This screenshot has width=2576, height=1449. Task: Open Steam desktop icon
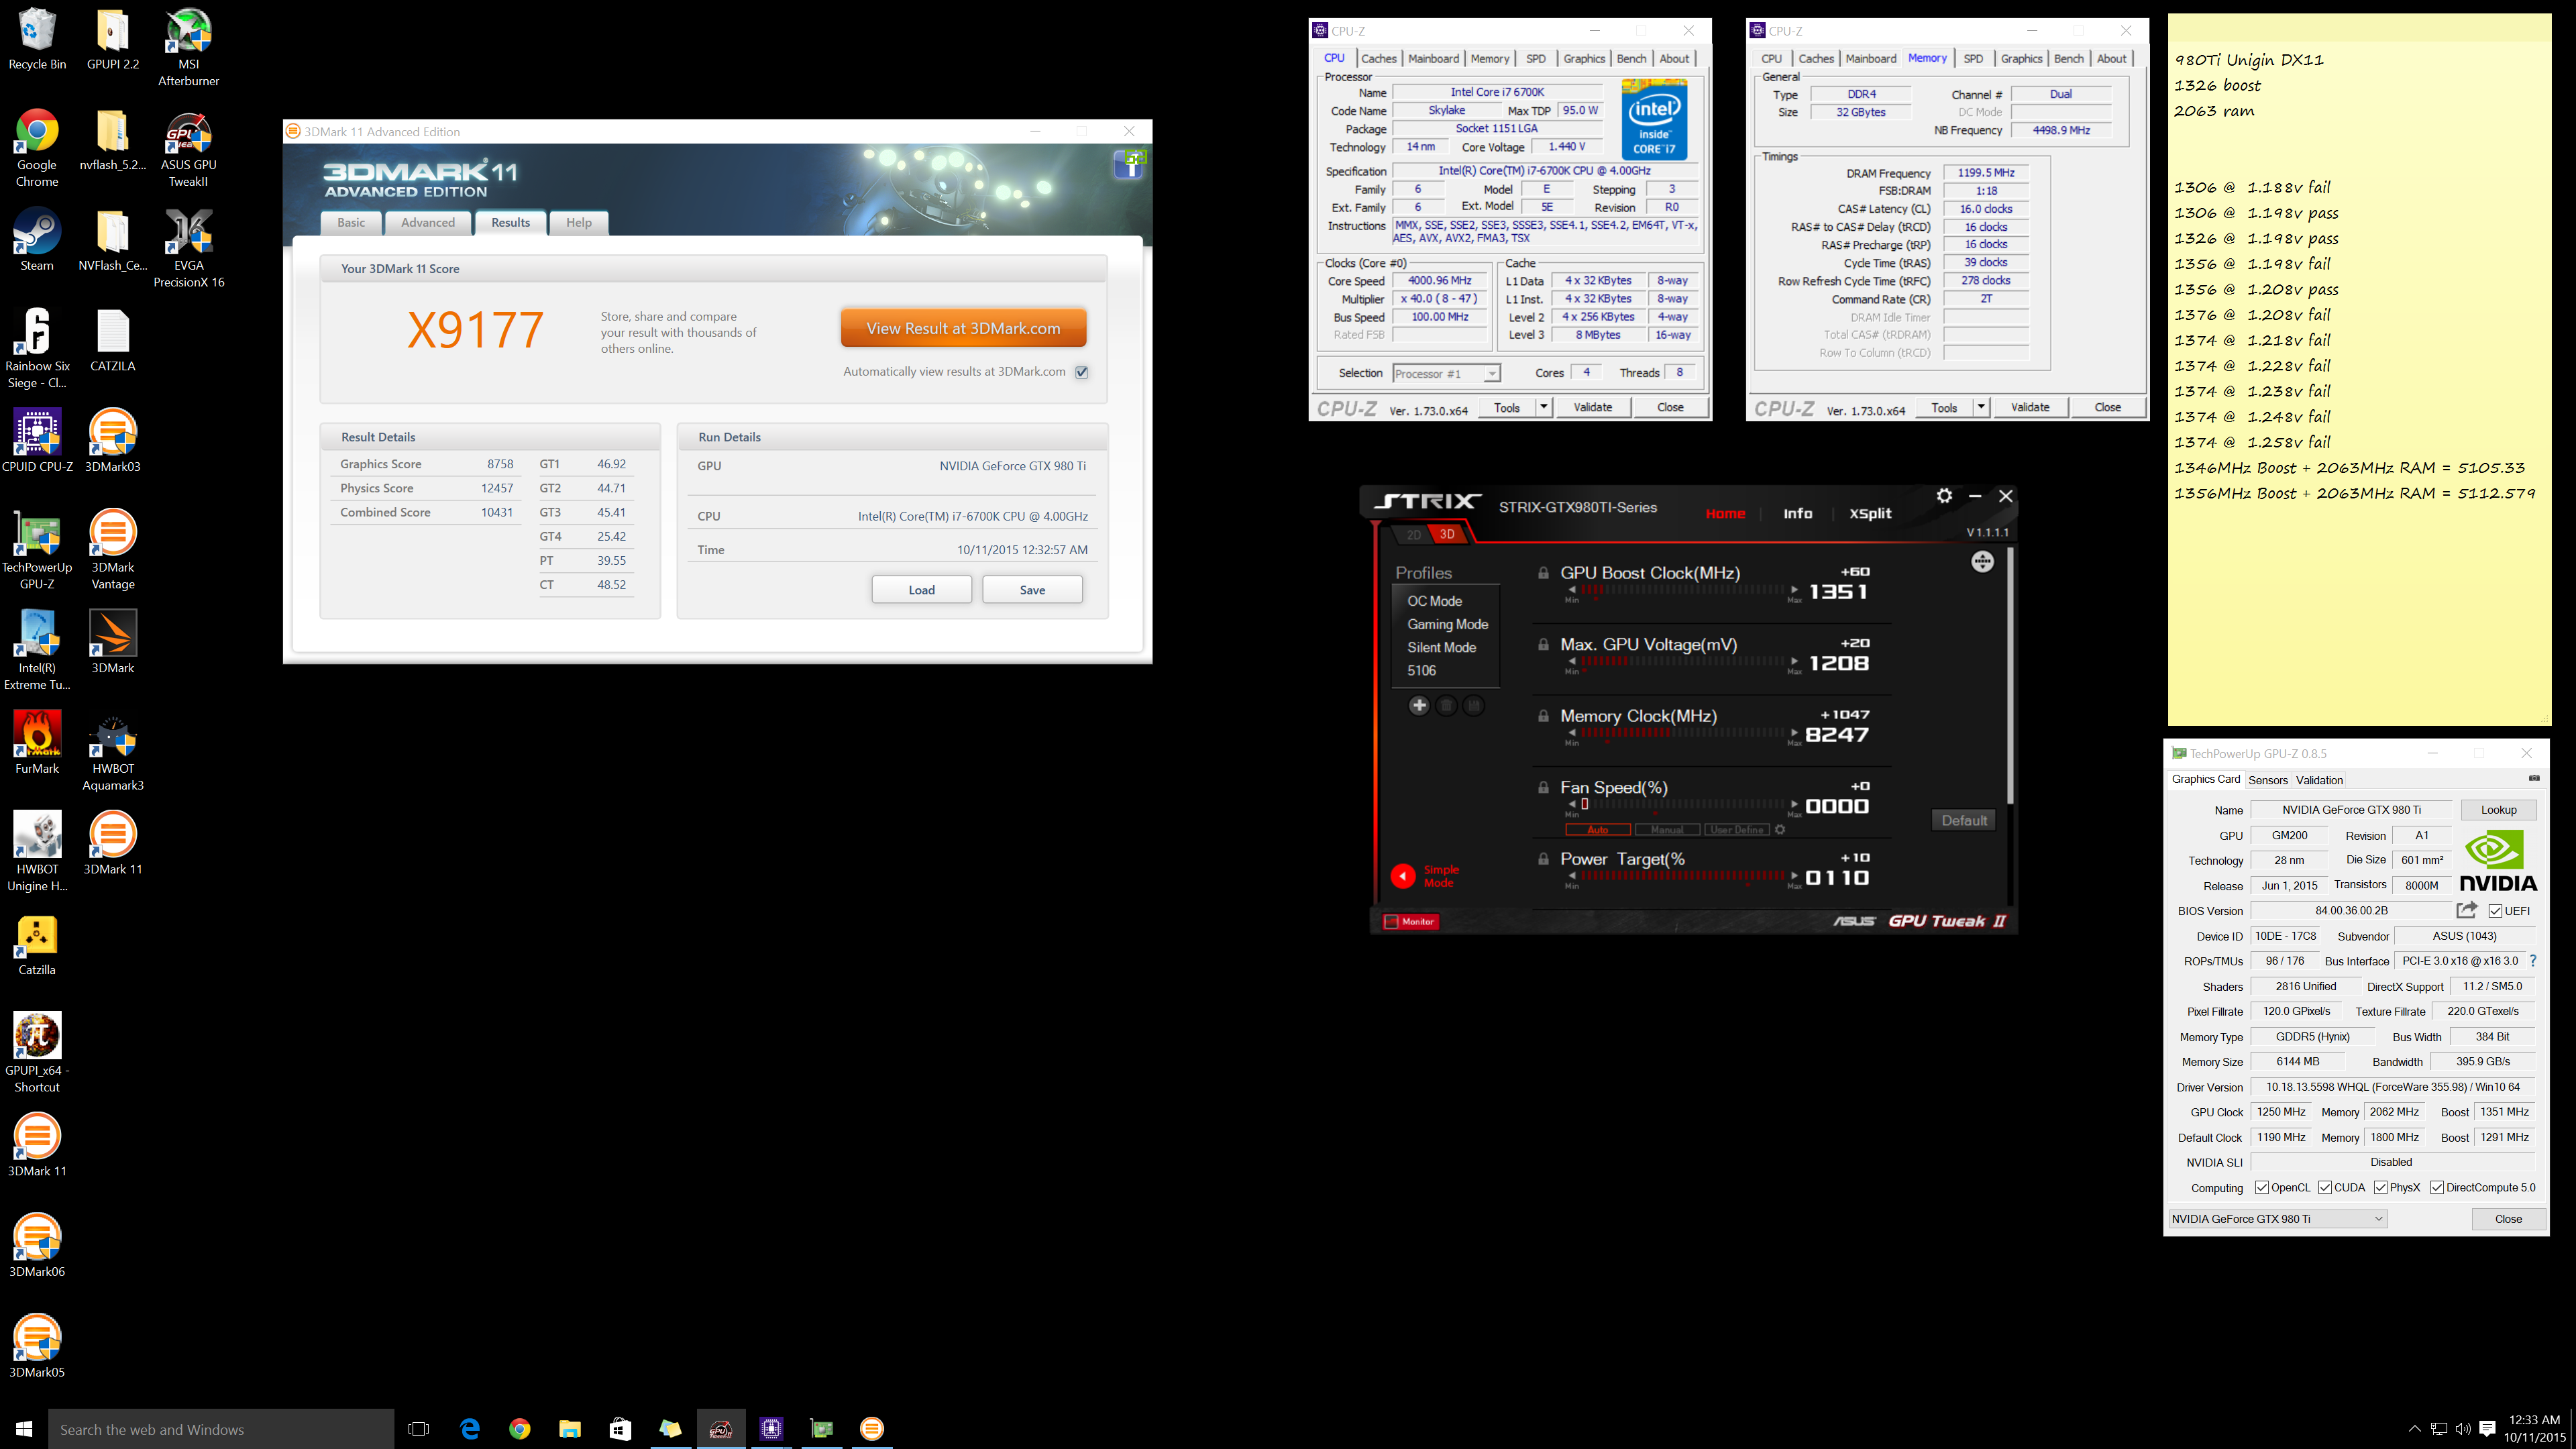click(37, 240)
